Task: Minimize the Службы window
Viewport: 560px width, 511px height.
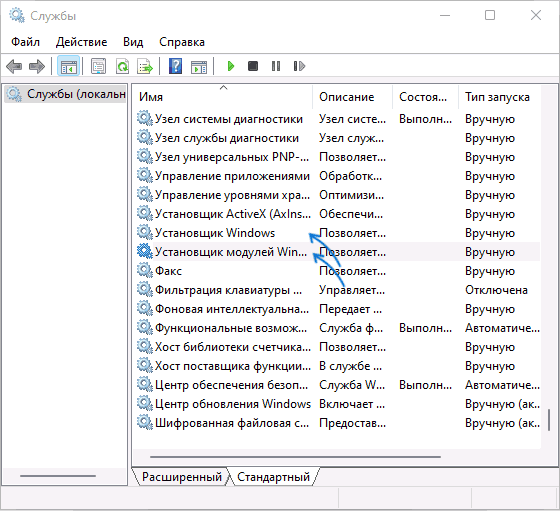Action: (x=445, y=15)
